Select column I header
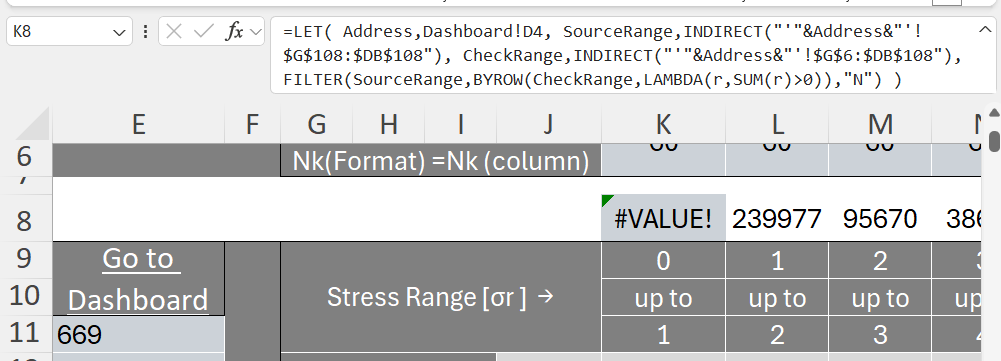Screen dimensions: 1001x361 pyautogui.click(x=460, y=125)
